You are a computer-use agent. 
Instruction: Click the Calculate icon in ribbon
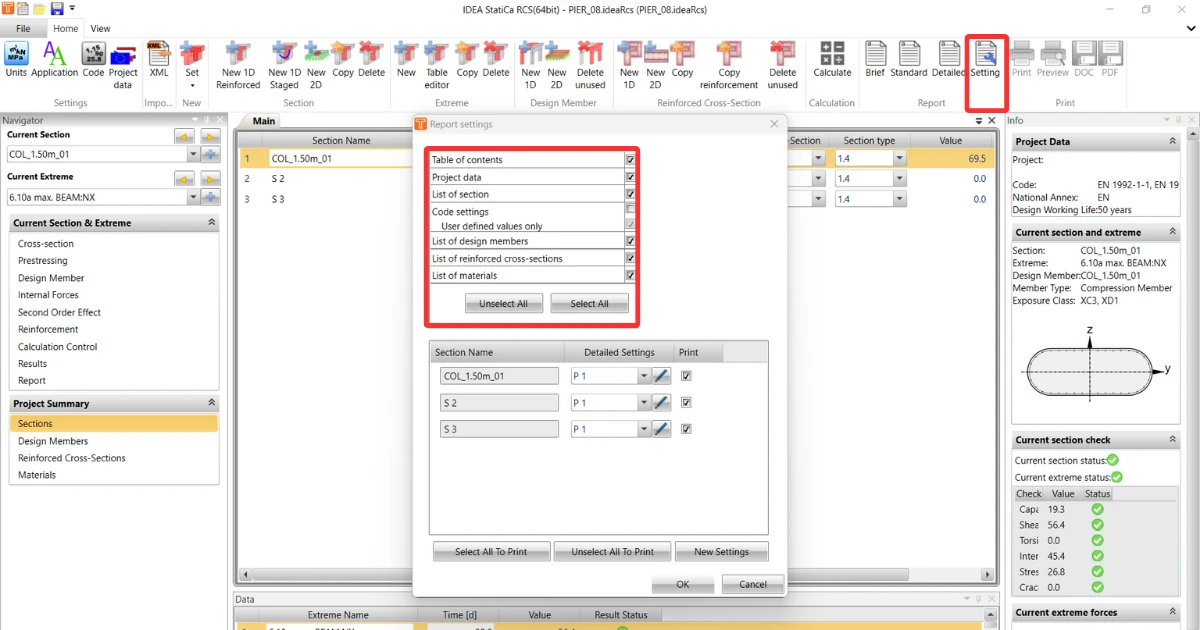832,59
